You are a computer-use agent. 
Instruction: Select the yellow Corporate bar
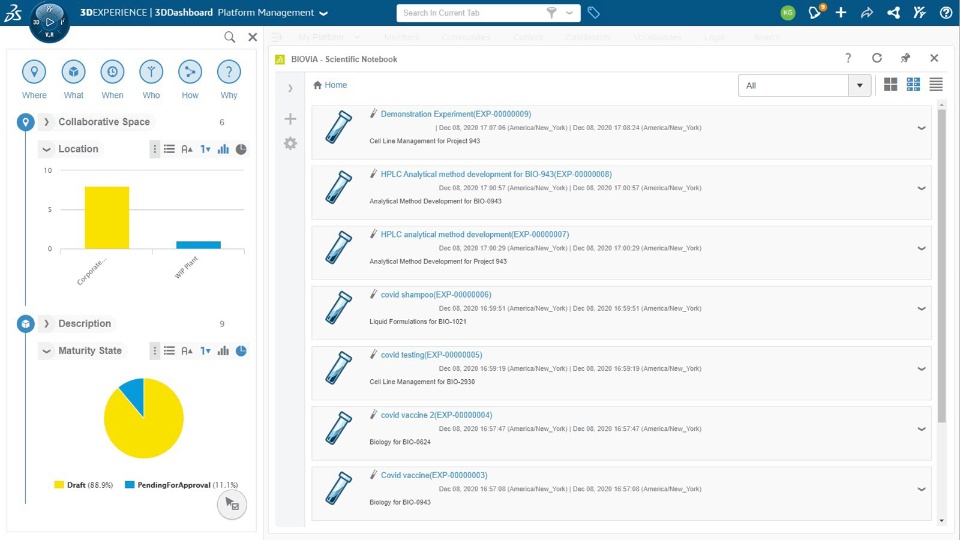coord(107,218)
